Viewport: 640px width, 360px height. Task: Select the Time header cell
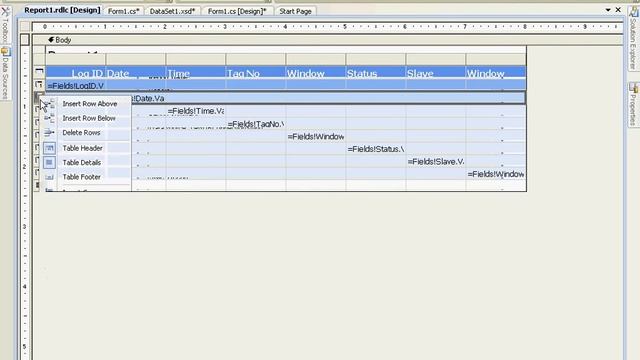(x=196, y=73)
